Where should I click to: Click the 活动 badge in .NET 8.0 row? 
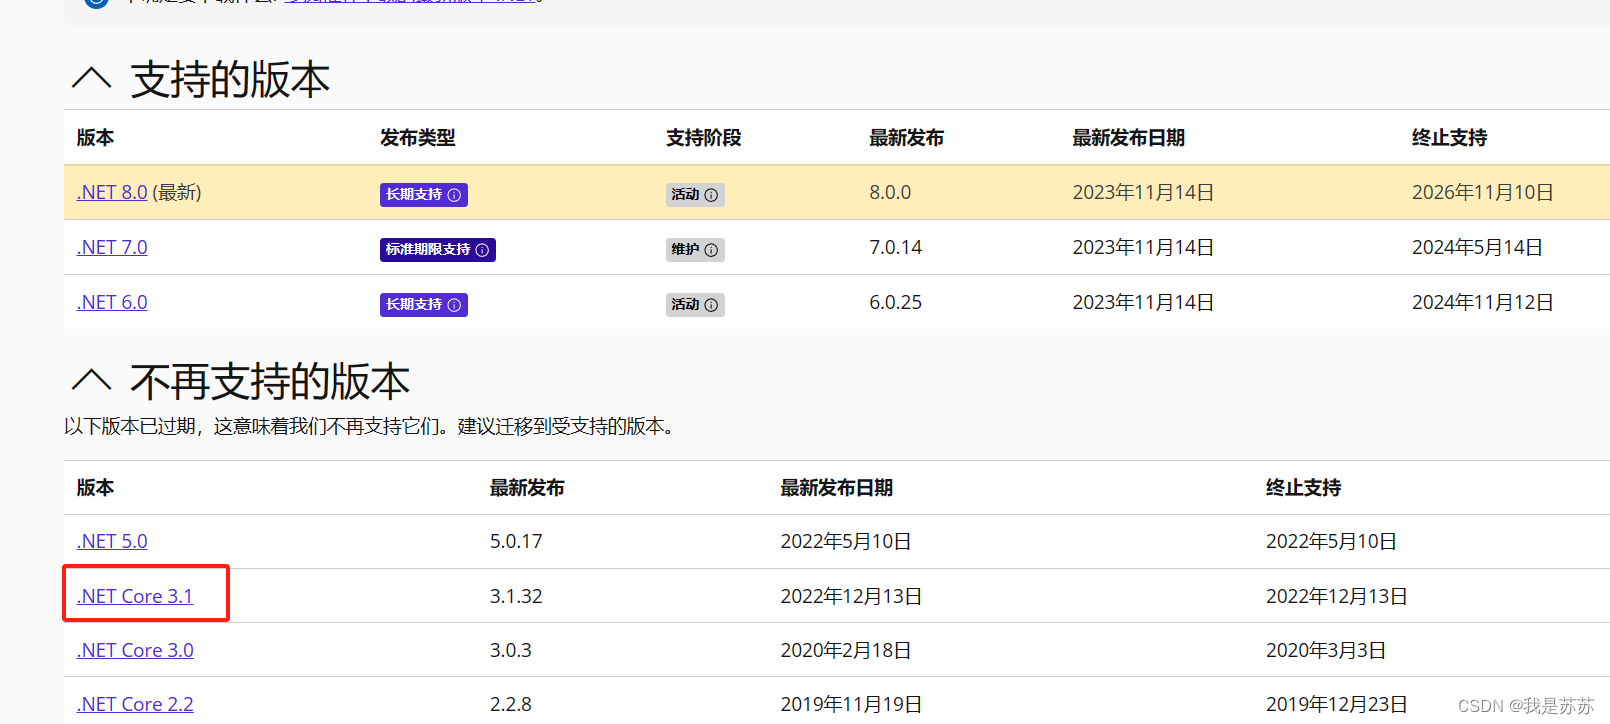pyautogui.click(x=695, y=195)
